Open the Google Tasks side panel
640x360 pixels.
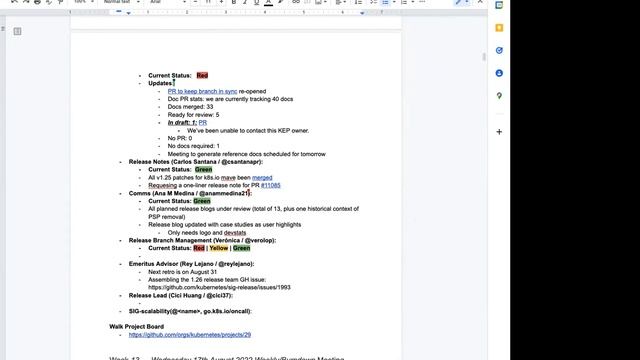(x=499, y=51)
